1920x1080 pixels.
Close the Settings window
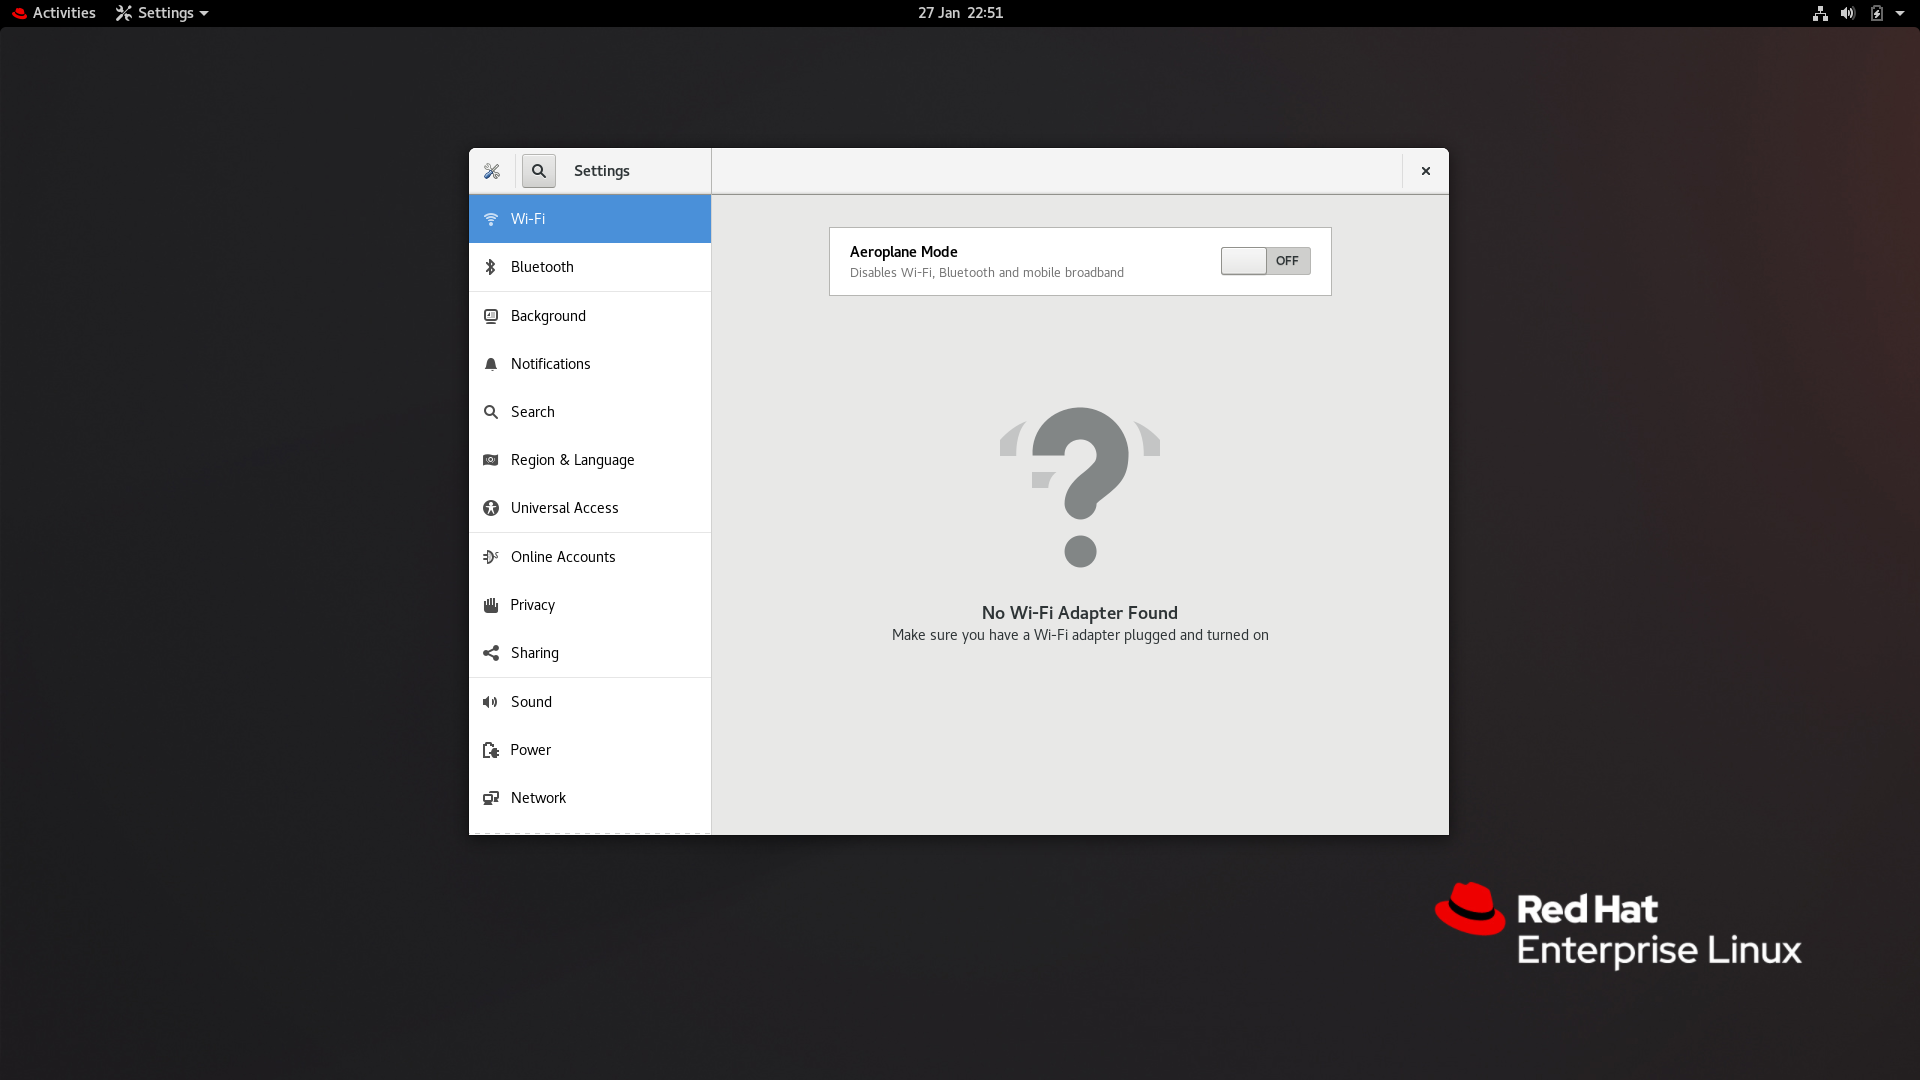tap(1426, 171)
